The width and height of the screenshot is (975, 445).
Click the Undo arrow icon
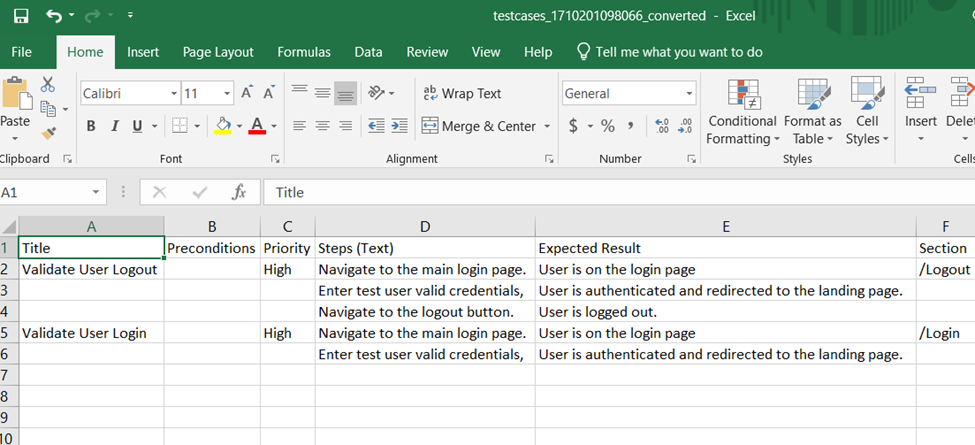pyautogui.click(x=54, y=16)
